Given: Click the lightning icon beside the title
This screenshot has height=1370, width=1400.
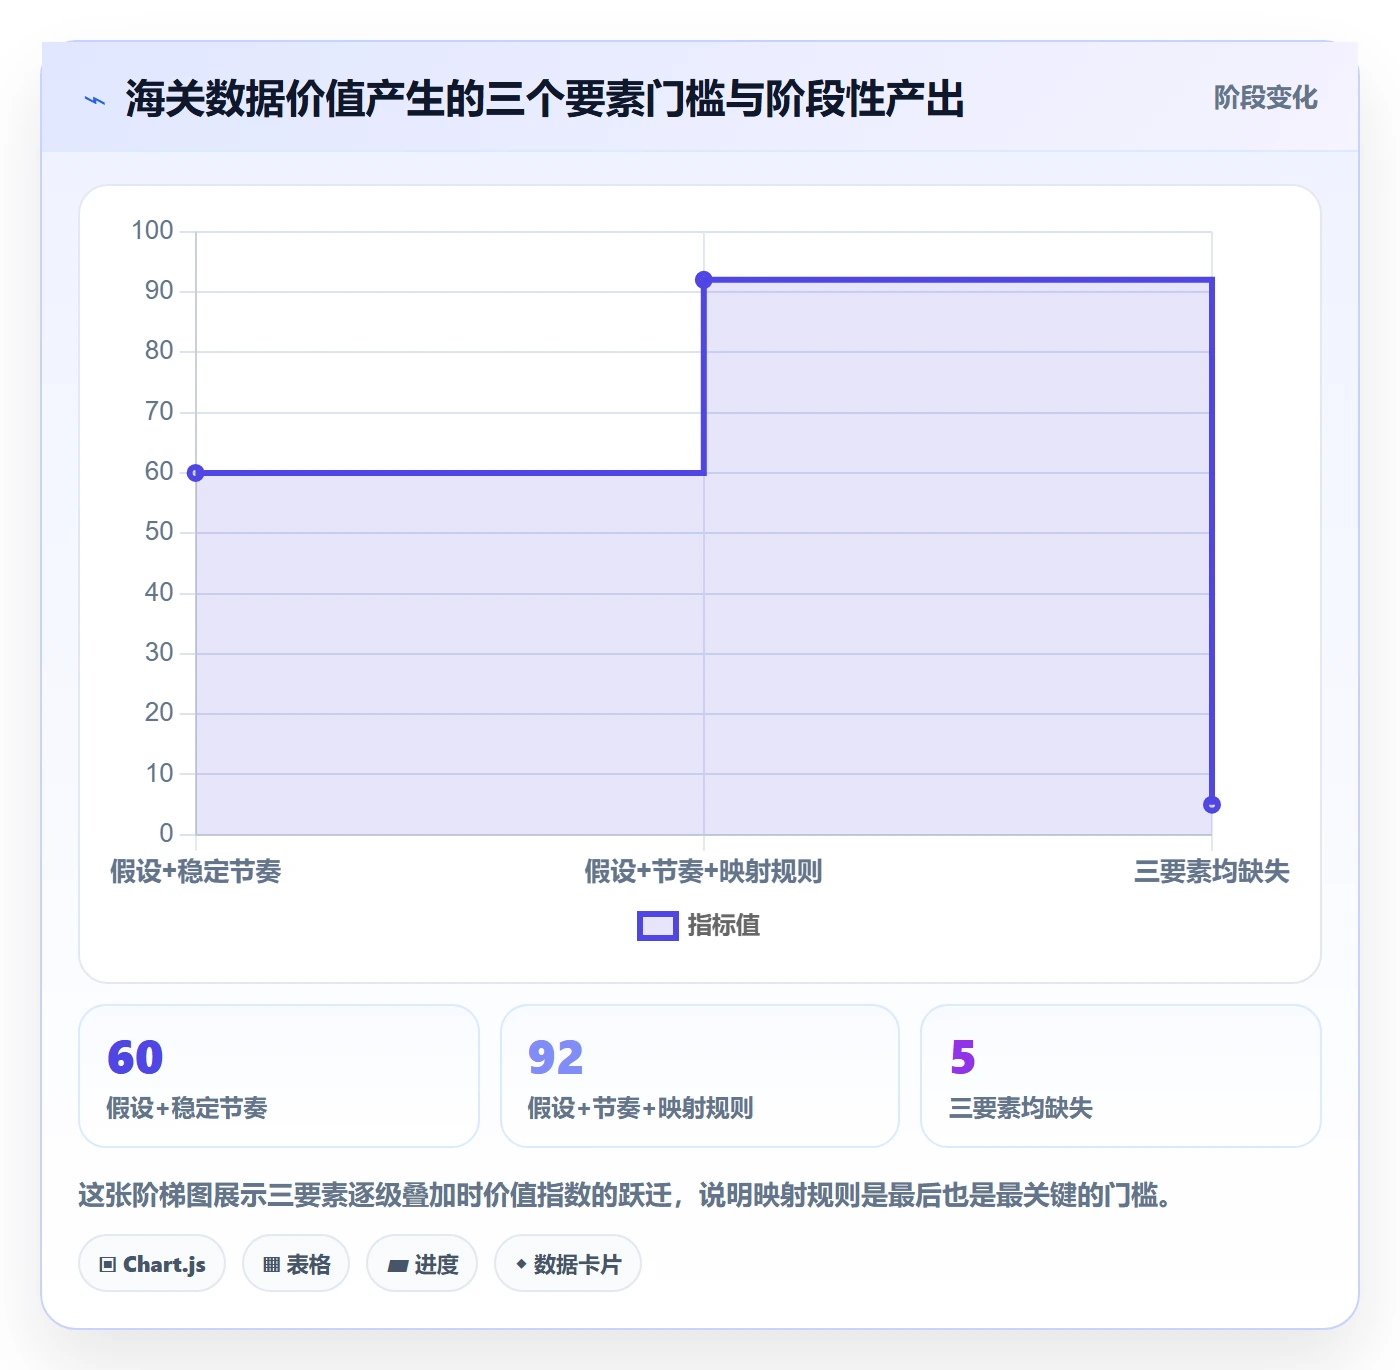Looking at the screenshot, I should click(x=95, y=100).
